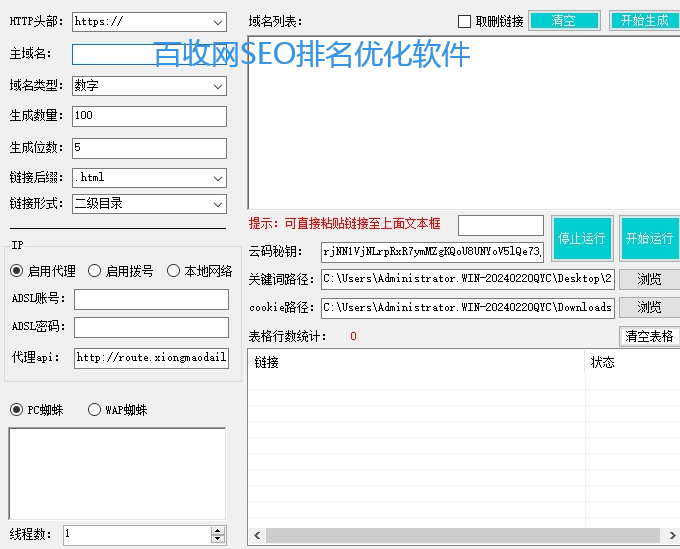This screenshot has width=680, height=549.
Task: Click the 关键词路径 path field
Action: point(468,279)
